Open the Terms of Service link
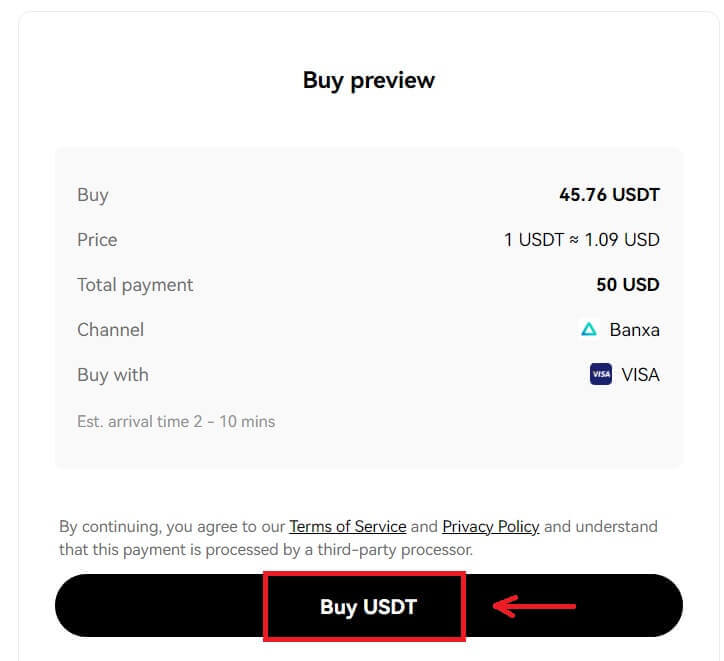The image size is (724, 661). [347, 526]
